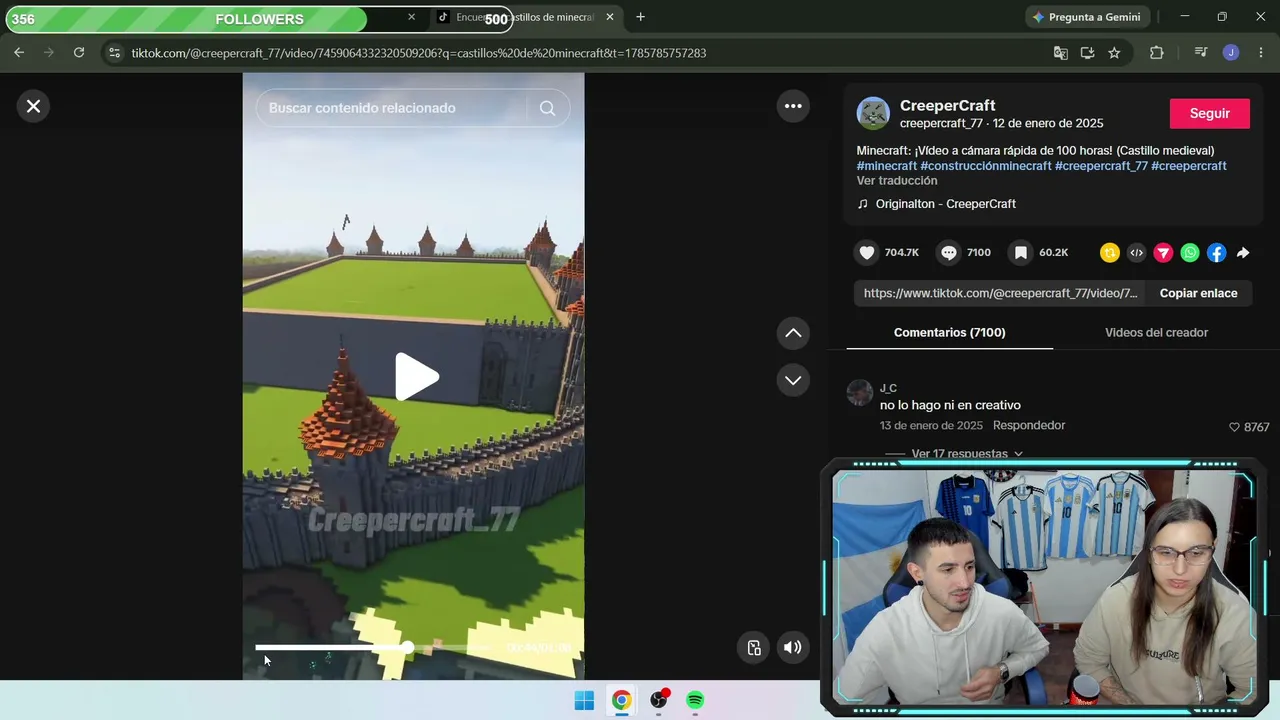Expand Ver 17 respuestas replies

point(966,454)
